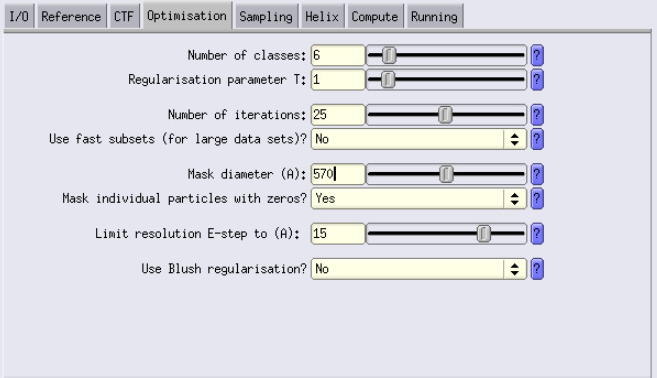Click the Number of iterations slider handle
This screenshot has height=378, width=657.
(x=445, y=115)
